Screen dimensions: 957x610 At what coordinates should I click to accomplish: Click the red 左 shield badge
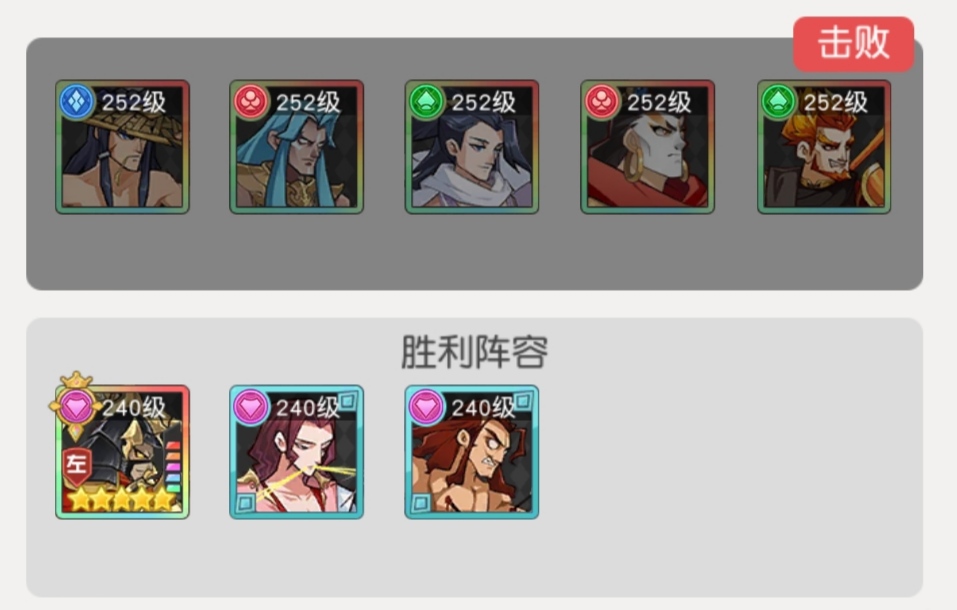tap(77, 466)
